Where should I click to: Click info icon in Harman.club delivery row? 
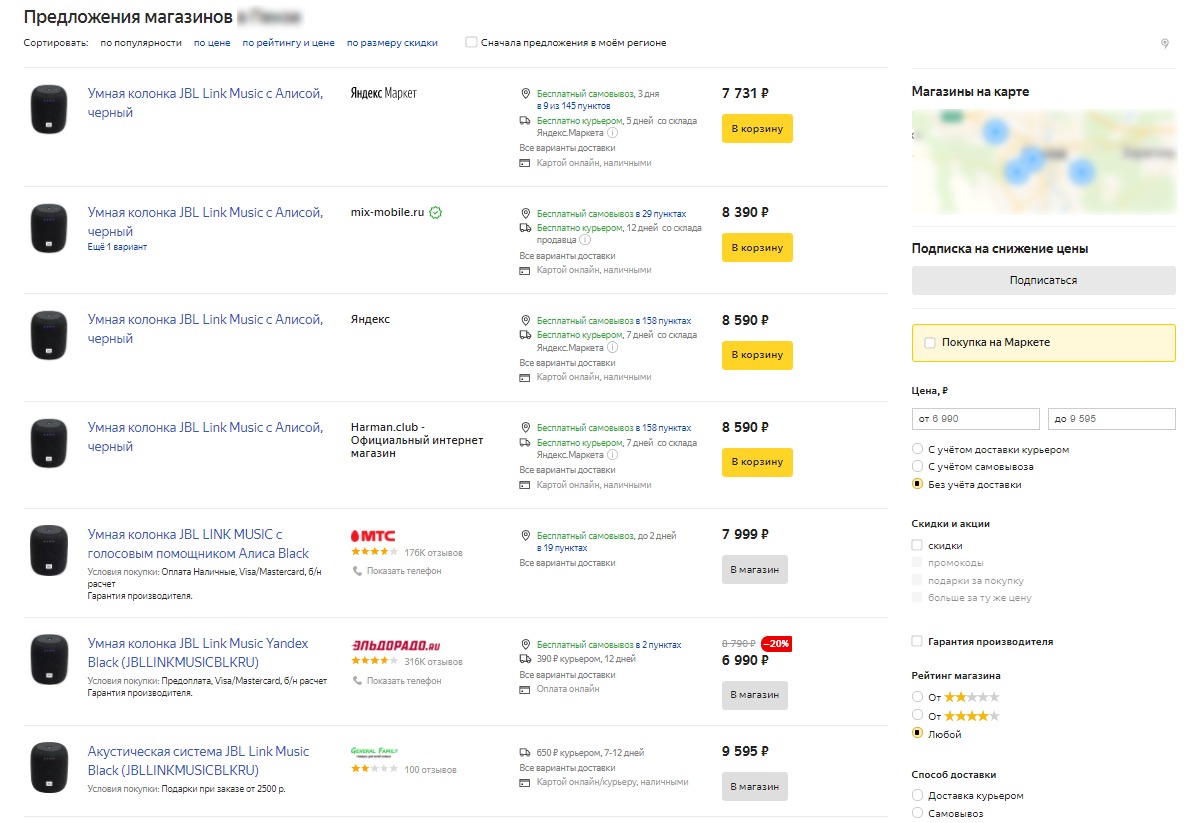612,455
